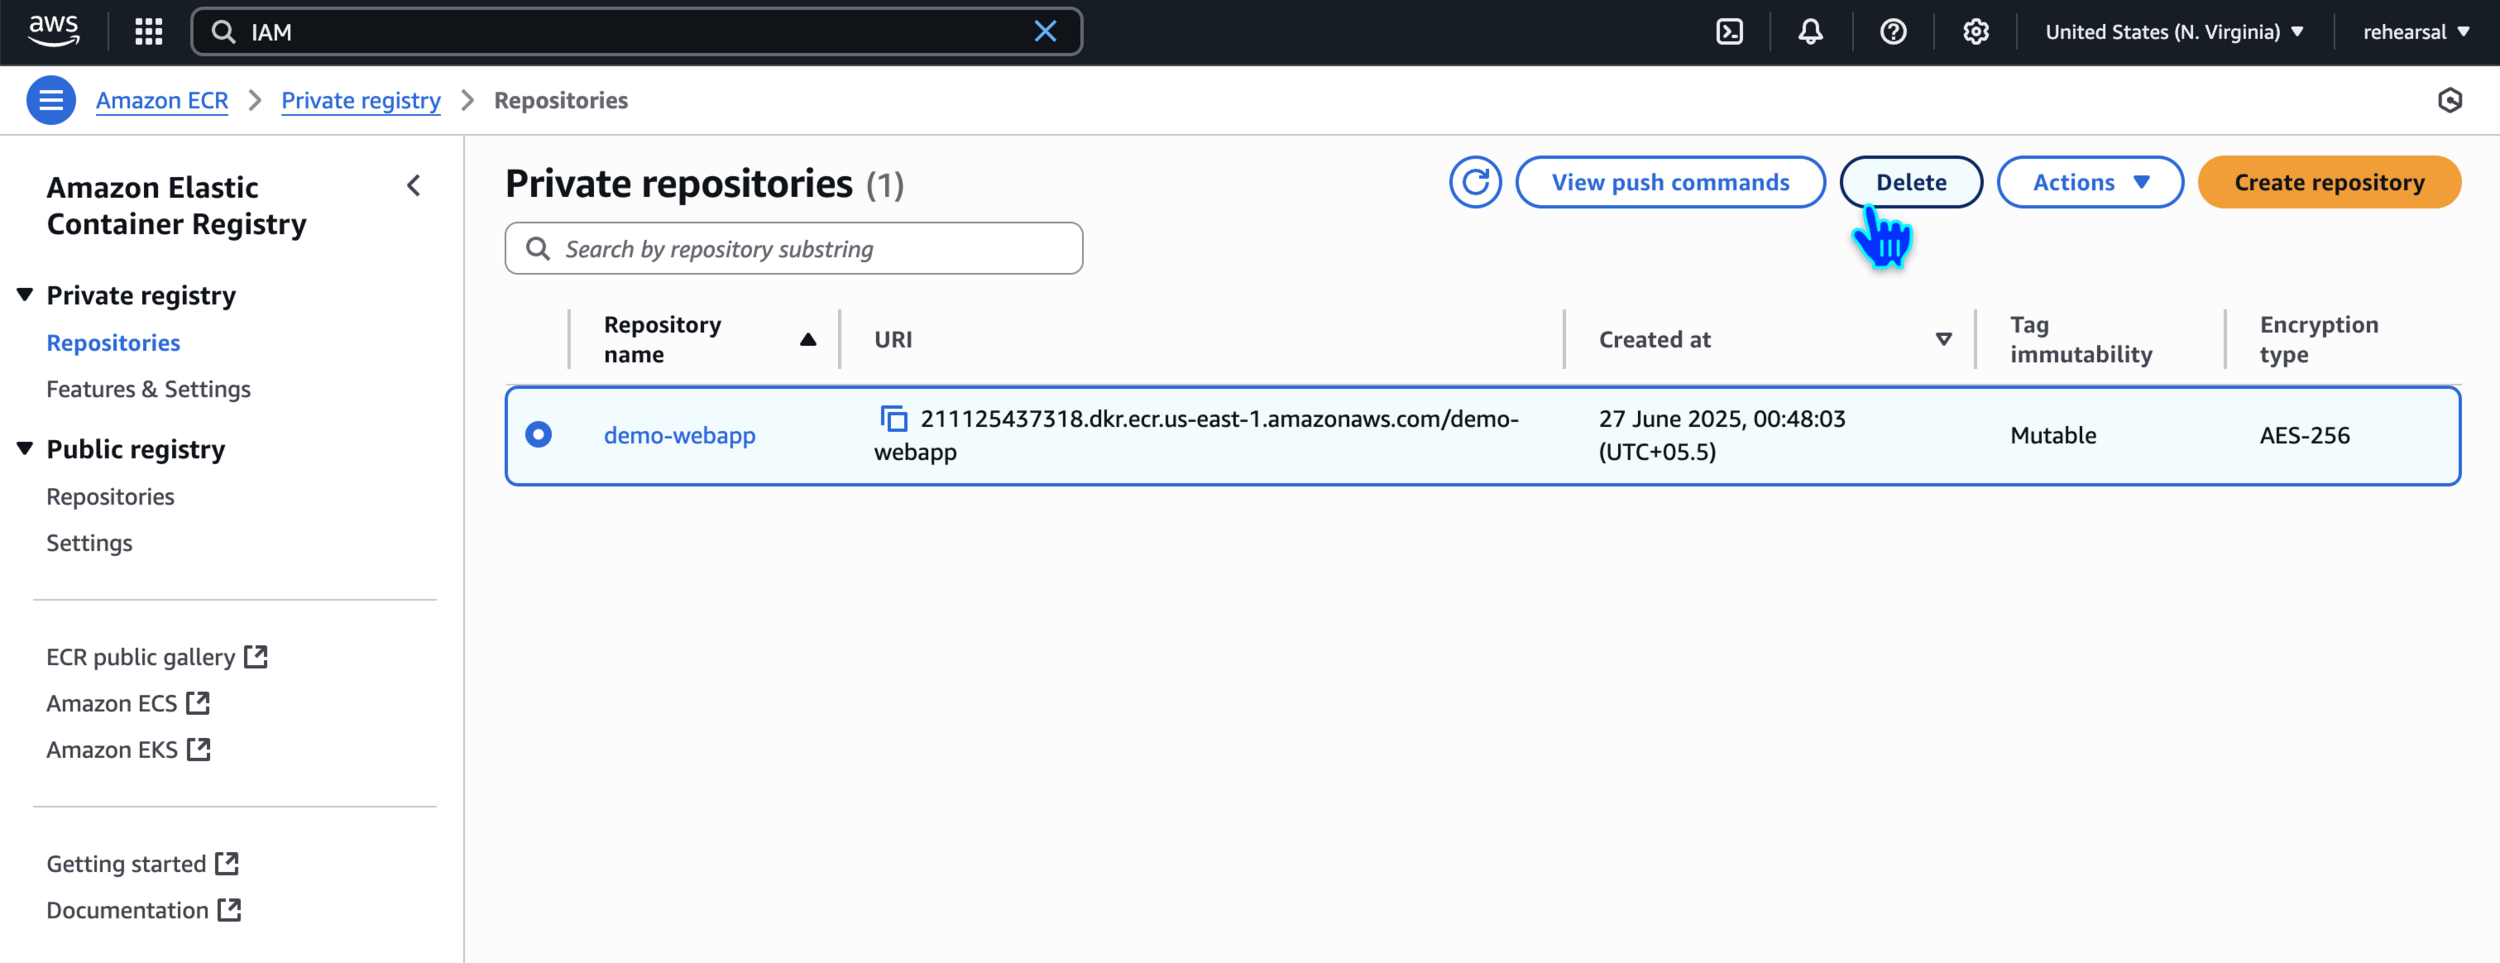Toggle the hamburger navigation menu

tap(51, 100)
